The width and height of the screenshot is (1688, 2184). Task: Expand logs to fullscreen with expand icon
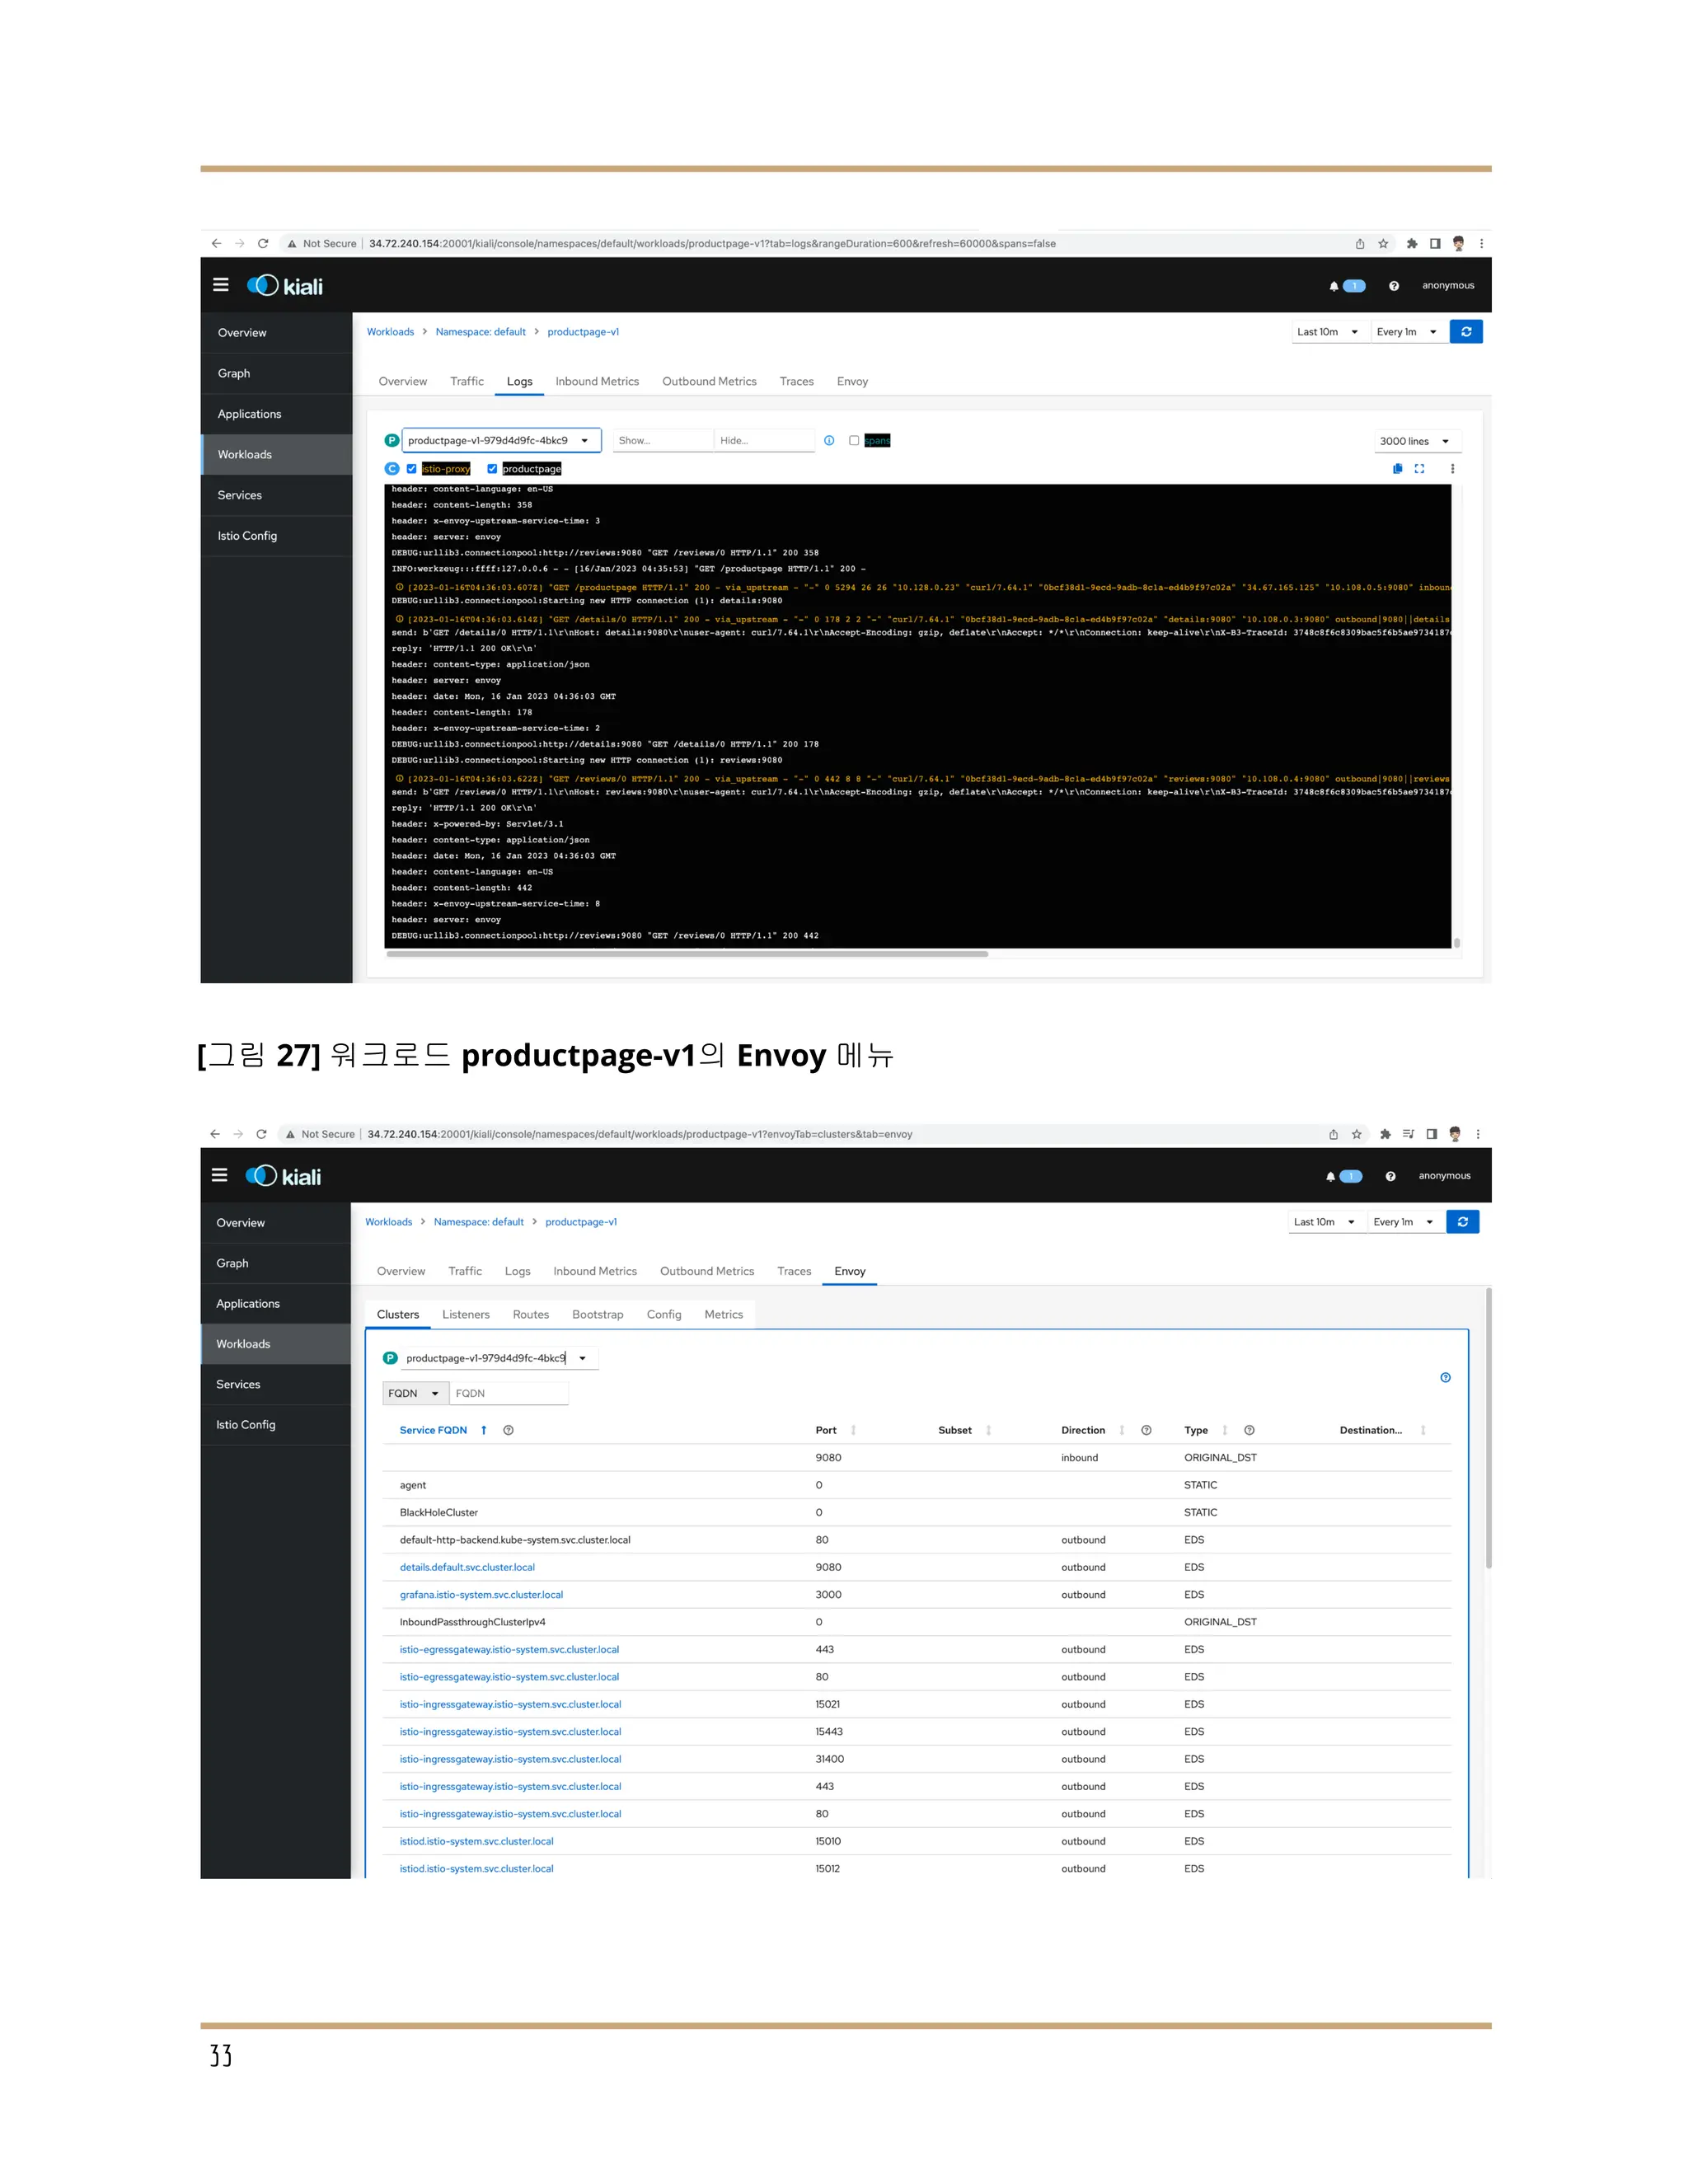pyautogui.click(x=1419, y=469)
